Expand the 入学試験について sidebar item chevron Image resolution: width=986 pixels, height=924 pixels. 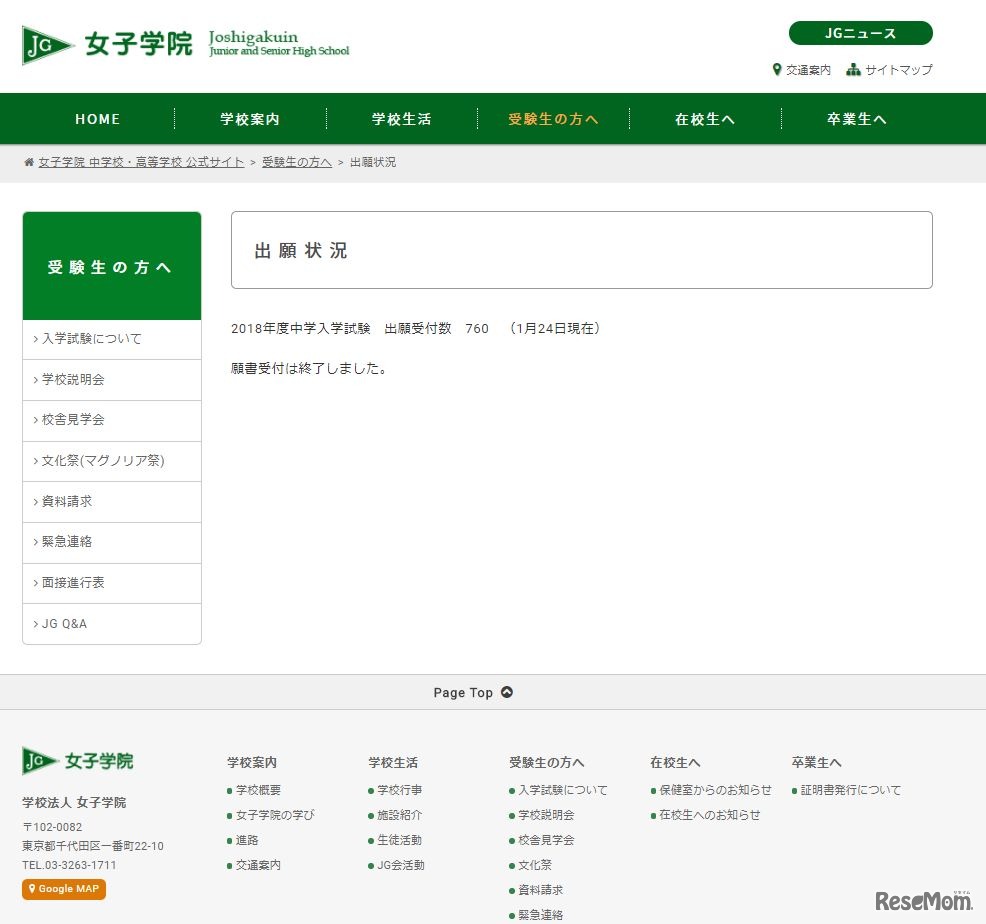[36, 339]
